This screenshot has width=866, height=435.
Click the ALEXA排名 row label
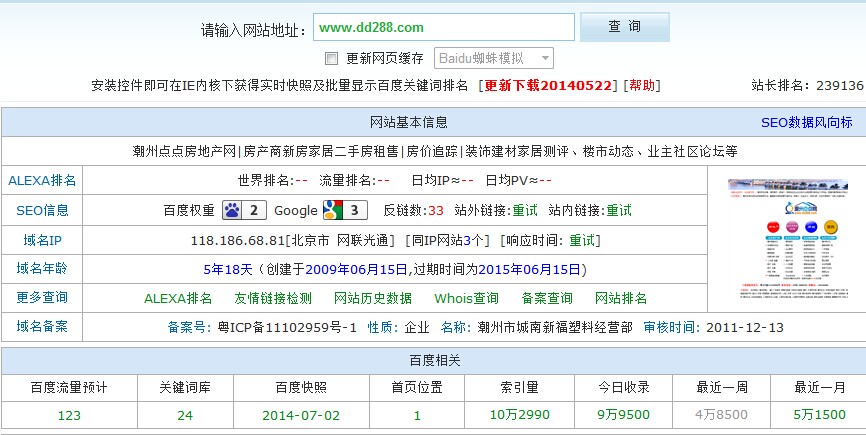point(42,181)
